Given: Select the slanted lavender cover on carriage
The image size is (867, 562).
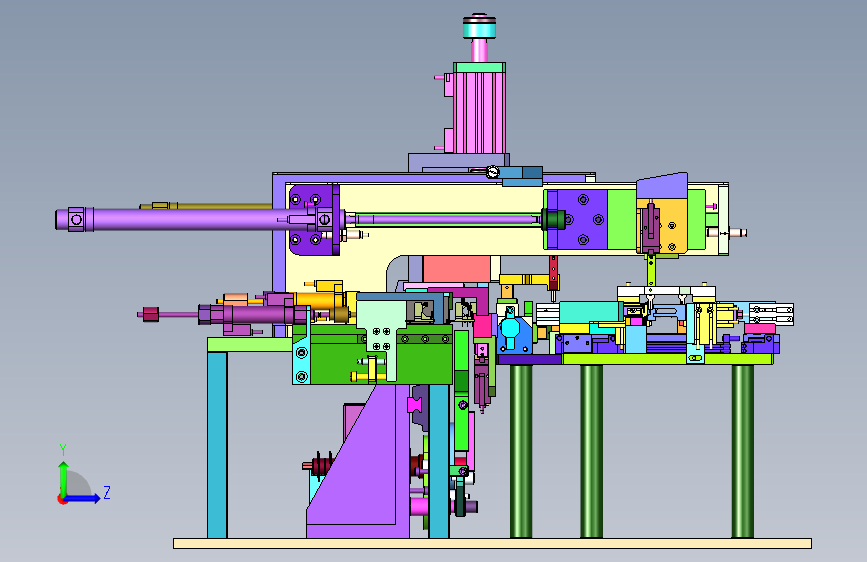Looking at the screenshot, I should 662,186.
